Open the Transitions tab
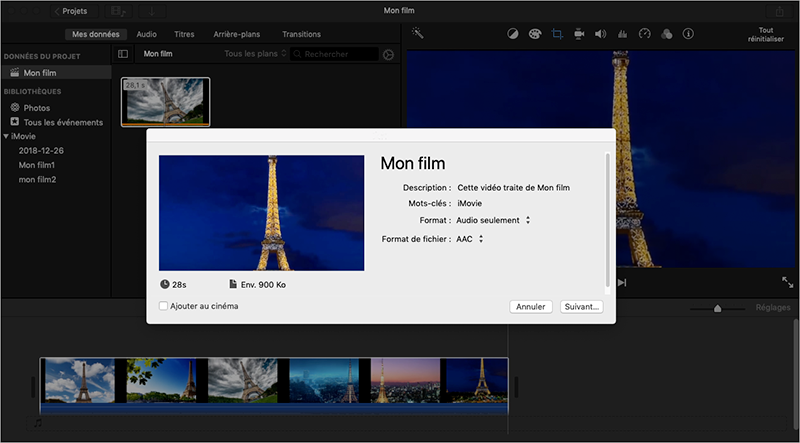The height and width of the screenshot is (443, 800). coord(301,34)
